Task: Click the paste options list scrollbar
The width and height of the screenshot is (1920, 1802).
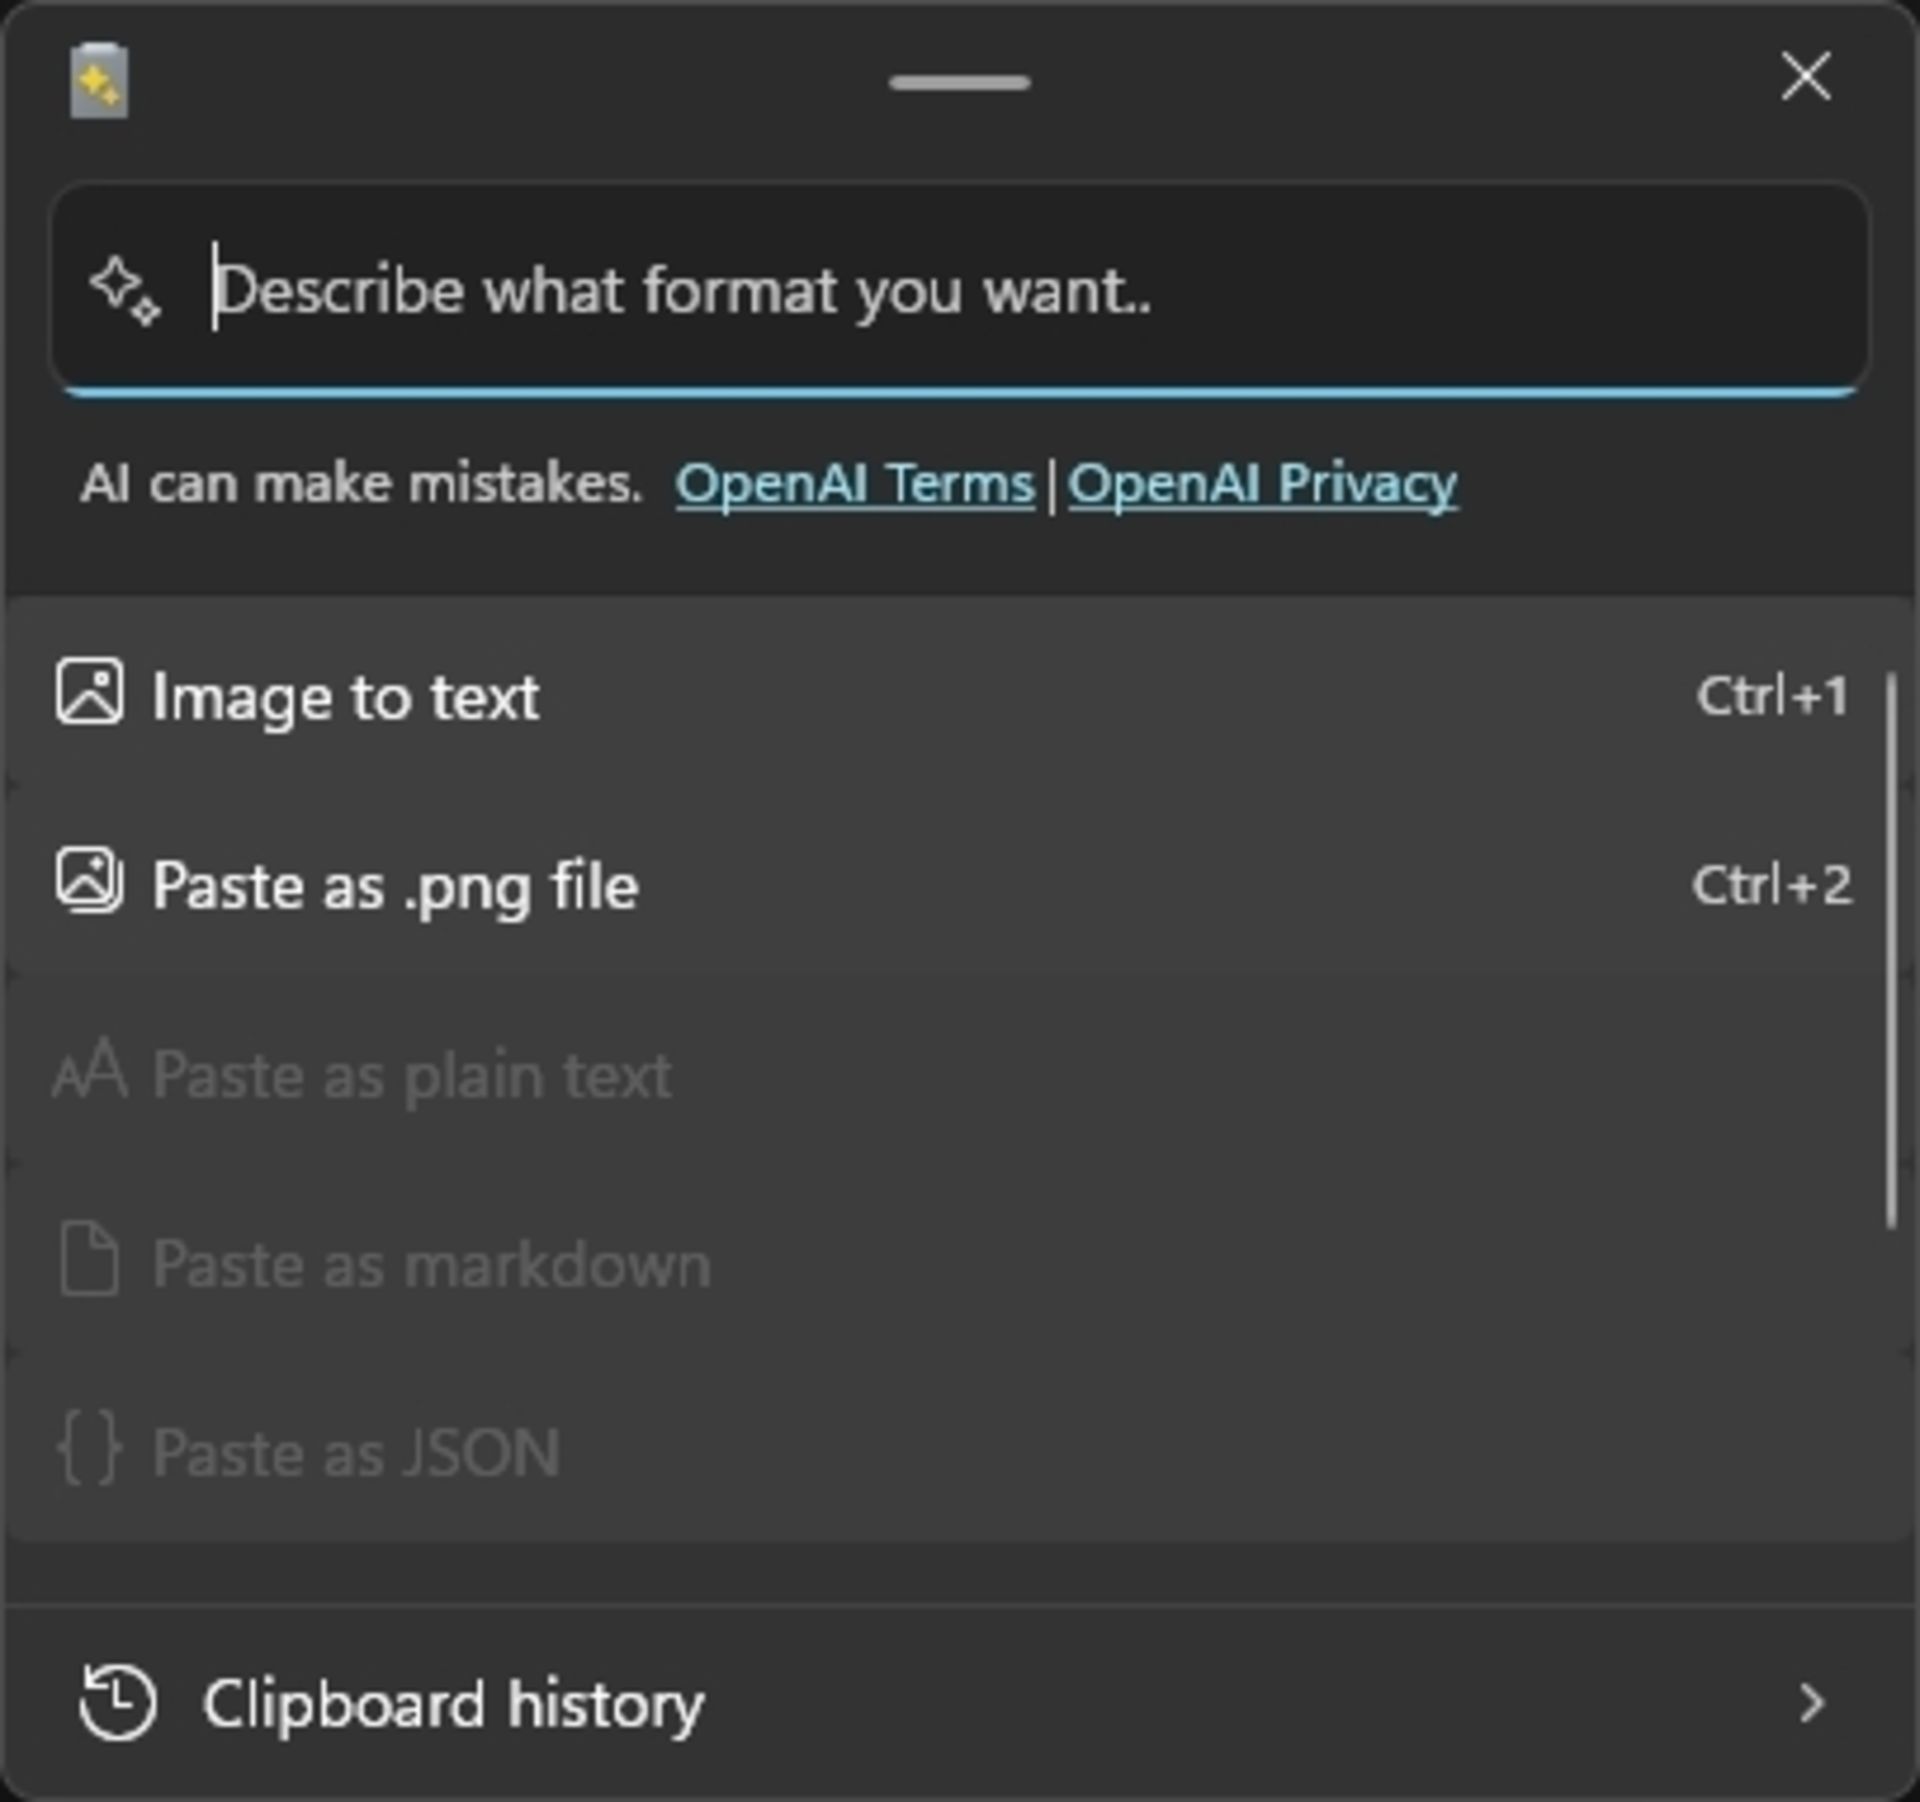Action: click(1891, 950)
